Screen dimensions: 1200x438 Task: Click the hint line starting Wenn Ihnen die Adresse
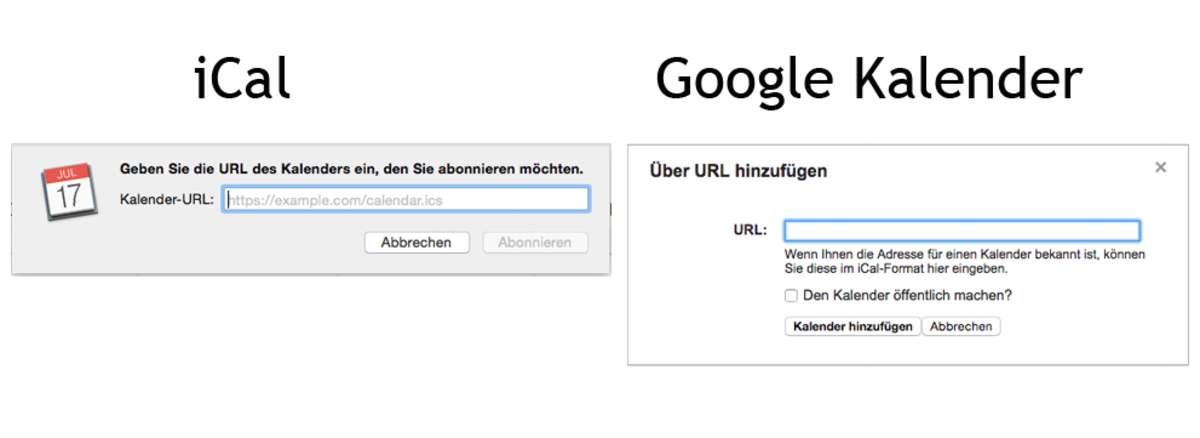964,255
